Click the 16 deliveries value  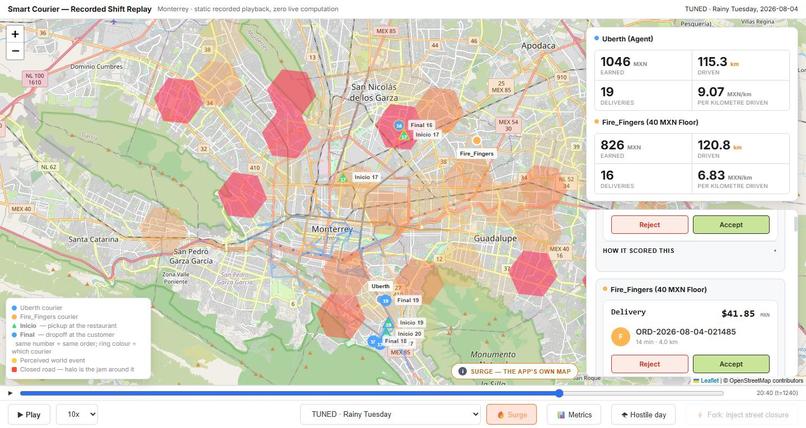pyautogui.click(x=607, y=175)
